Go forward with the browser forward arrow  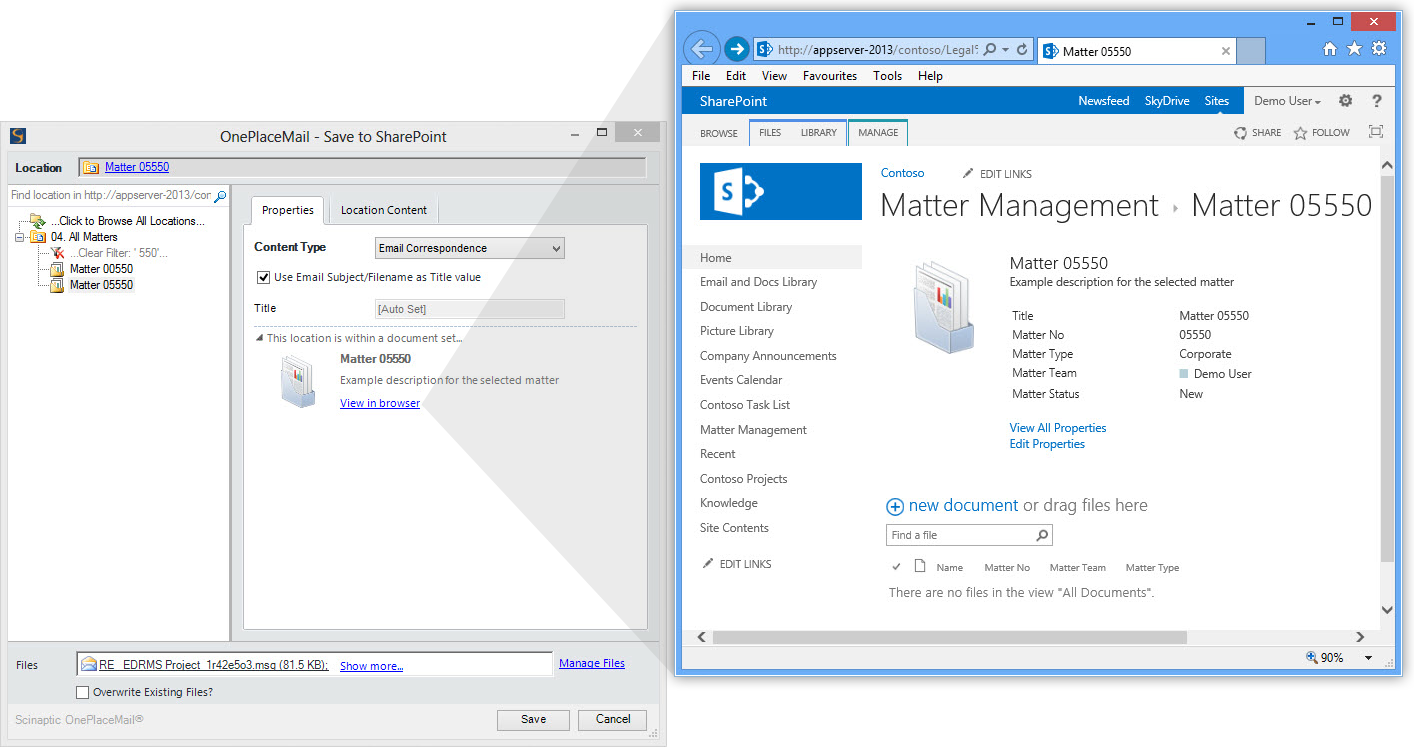[x=737, y=49]
